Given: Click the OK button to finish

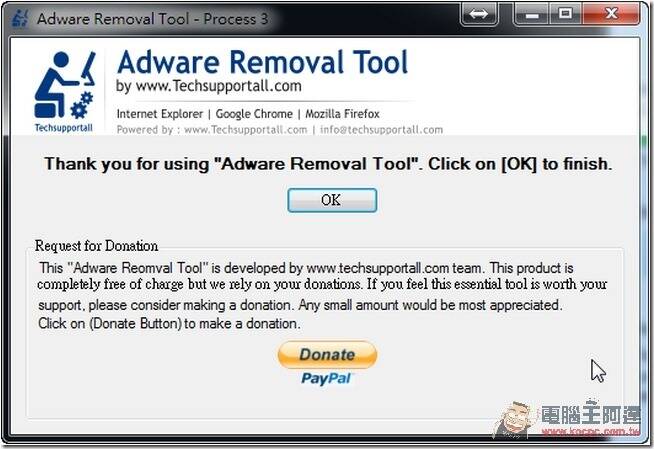Looking at the screenshot, I should (x=332, y=200).
